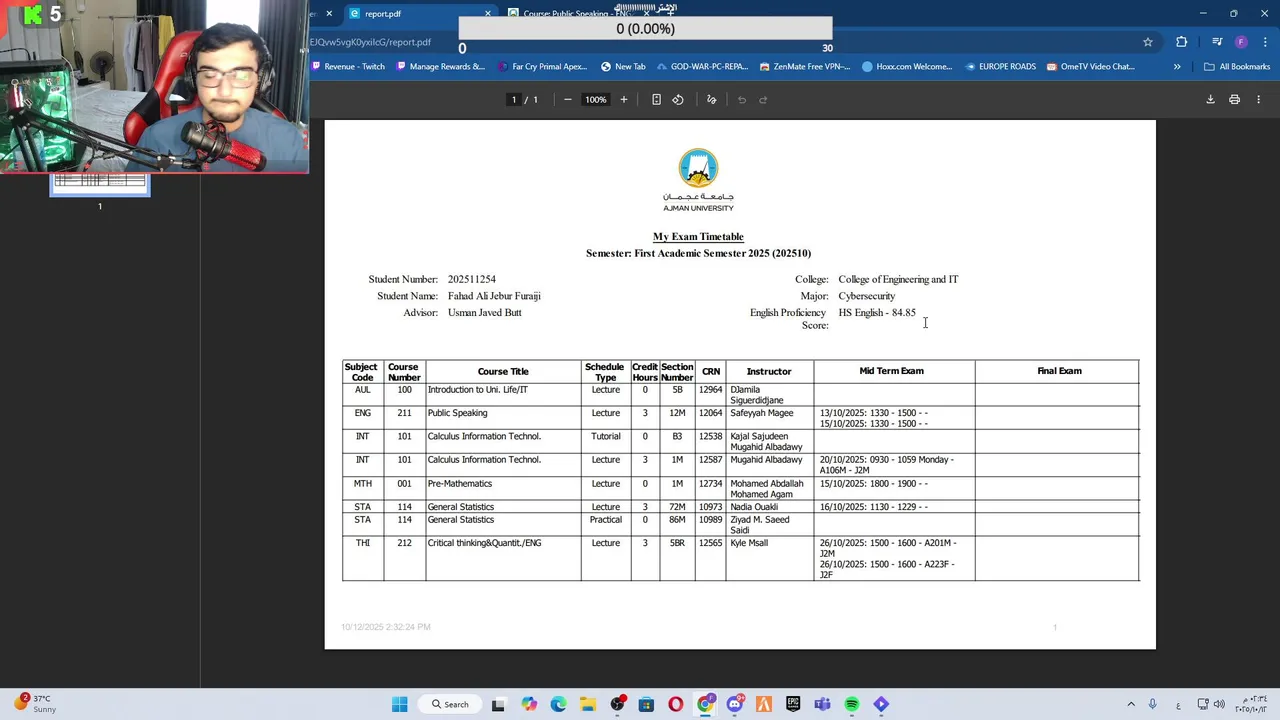This screenshot has height=720, width=1280.
Task: Open the Revenue - Twitch bookmark
Action: click(348, 67)
